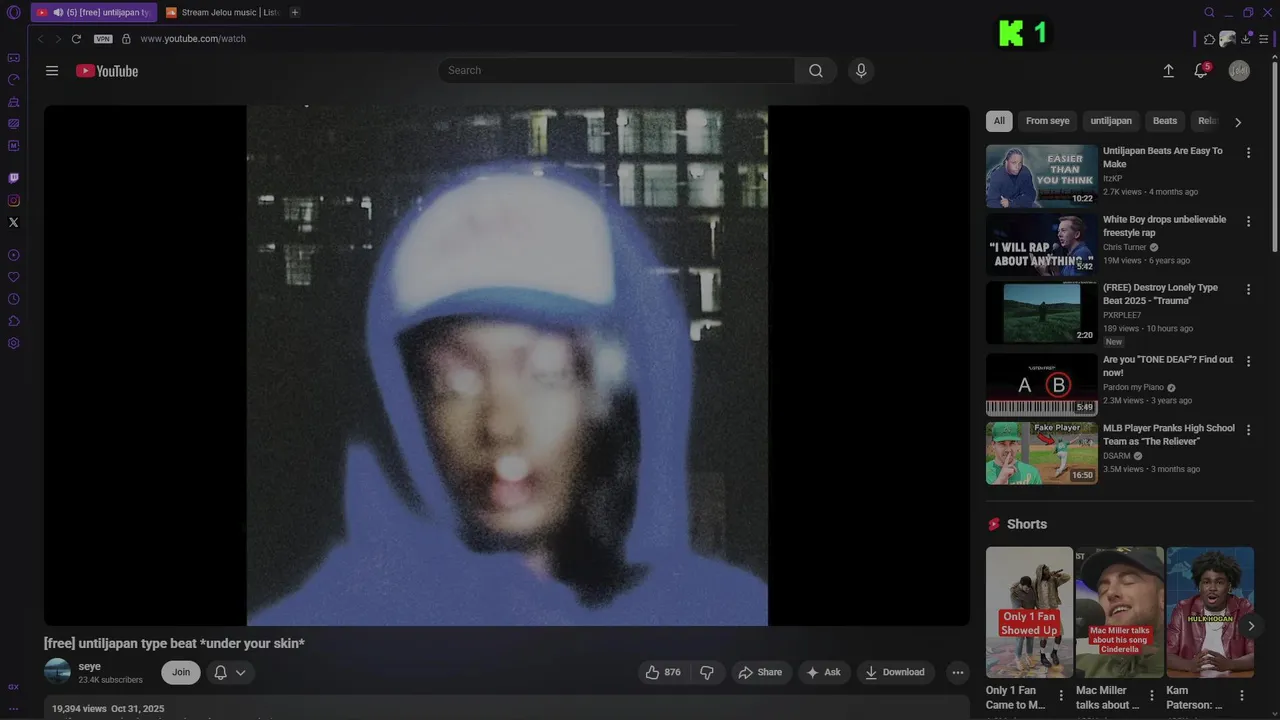View site security lock icon

point(126,39)
